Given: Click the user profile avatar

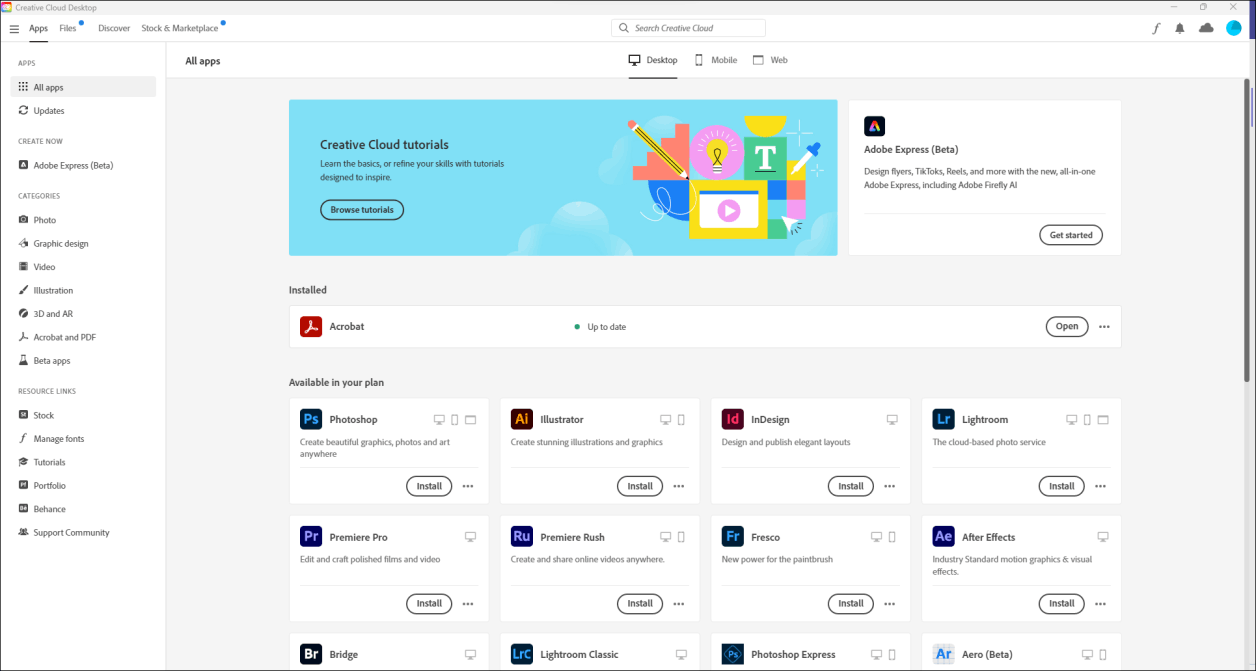Looking at the screenshot, I should (1233, 28).
